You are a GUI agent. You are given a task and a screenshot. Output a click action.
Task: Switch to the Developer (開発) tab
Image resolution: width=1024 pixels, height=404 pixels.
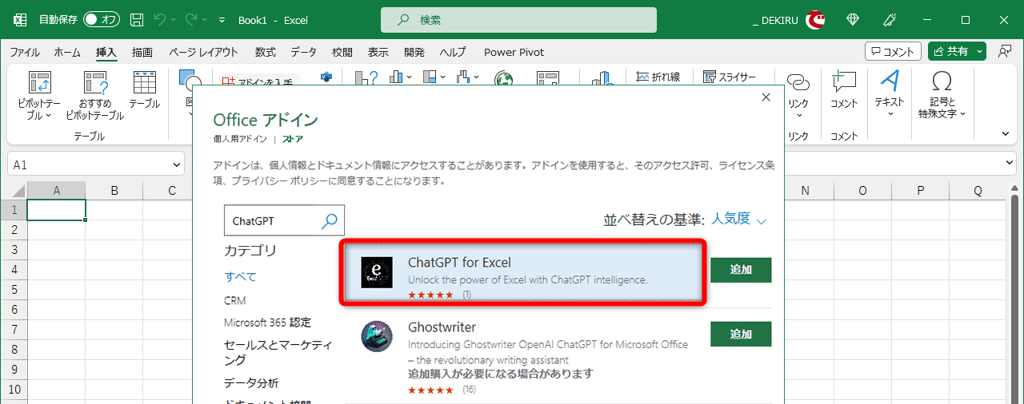click(x=414, y=52)
